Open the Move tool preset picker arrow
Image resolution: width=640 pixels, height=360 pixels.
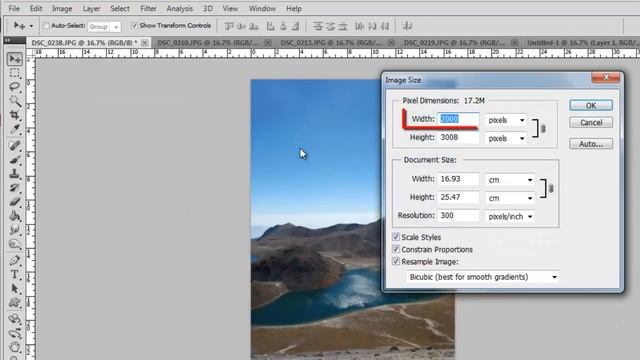pos(31,26)
